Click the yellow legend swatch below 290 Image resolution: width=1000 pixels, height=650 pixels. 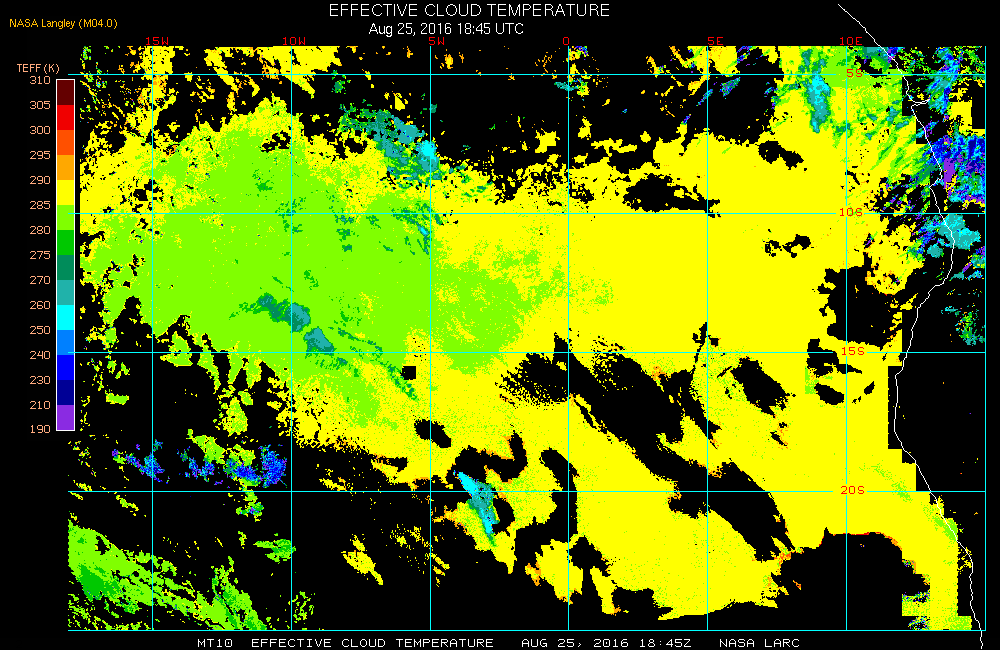pyautogui.click(x=66, y=192)
